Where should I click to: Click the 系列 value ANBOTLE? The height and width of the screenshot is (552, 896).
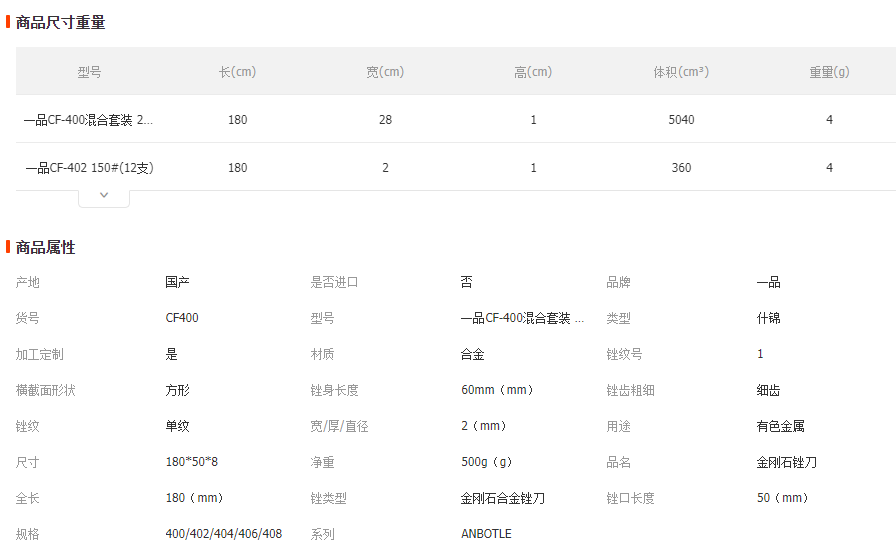click(486, 534)
